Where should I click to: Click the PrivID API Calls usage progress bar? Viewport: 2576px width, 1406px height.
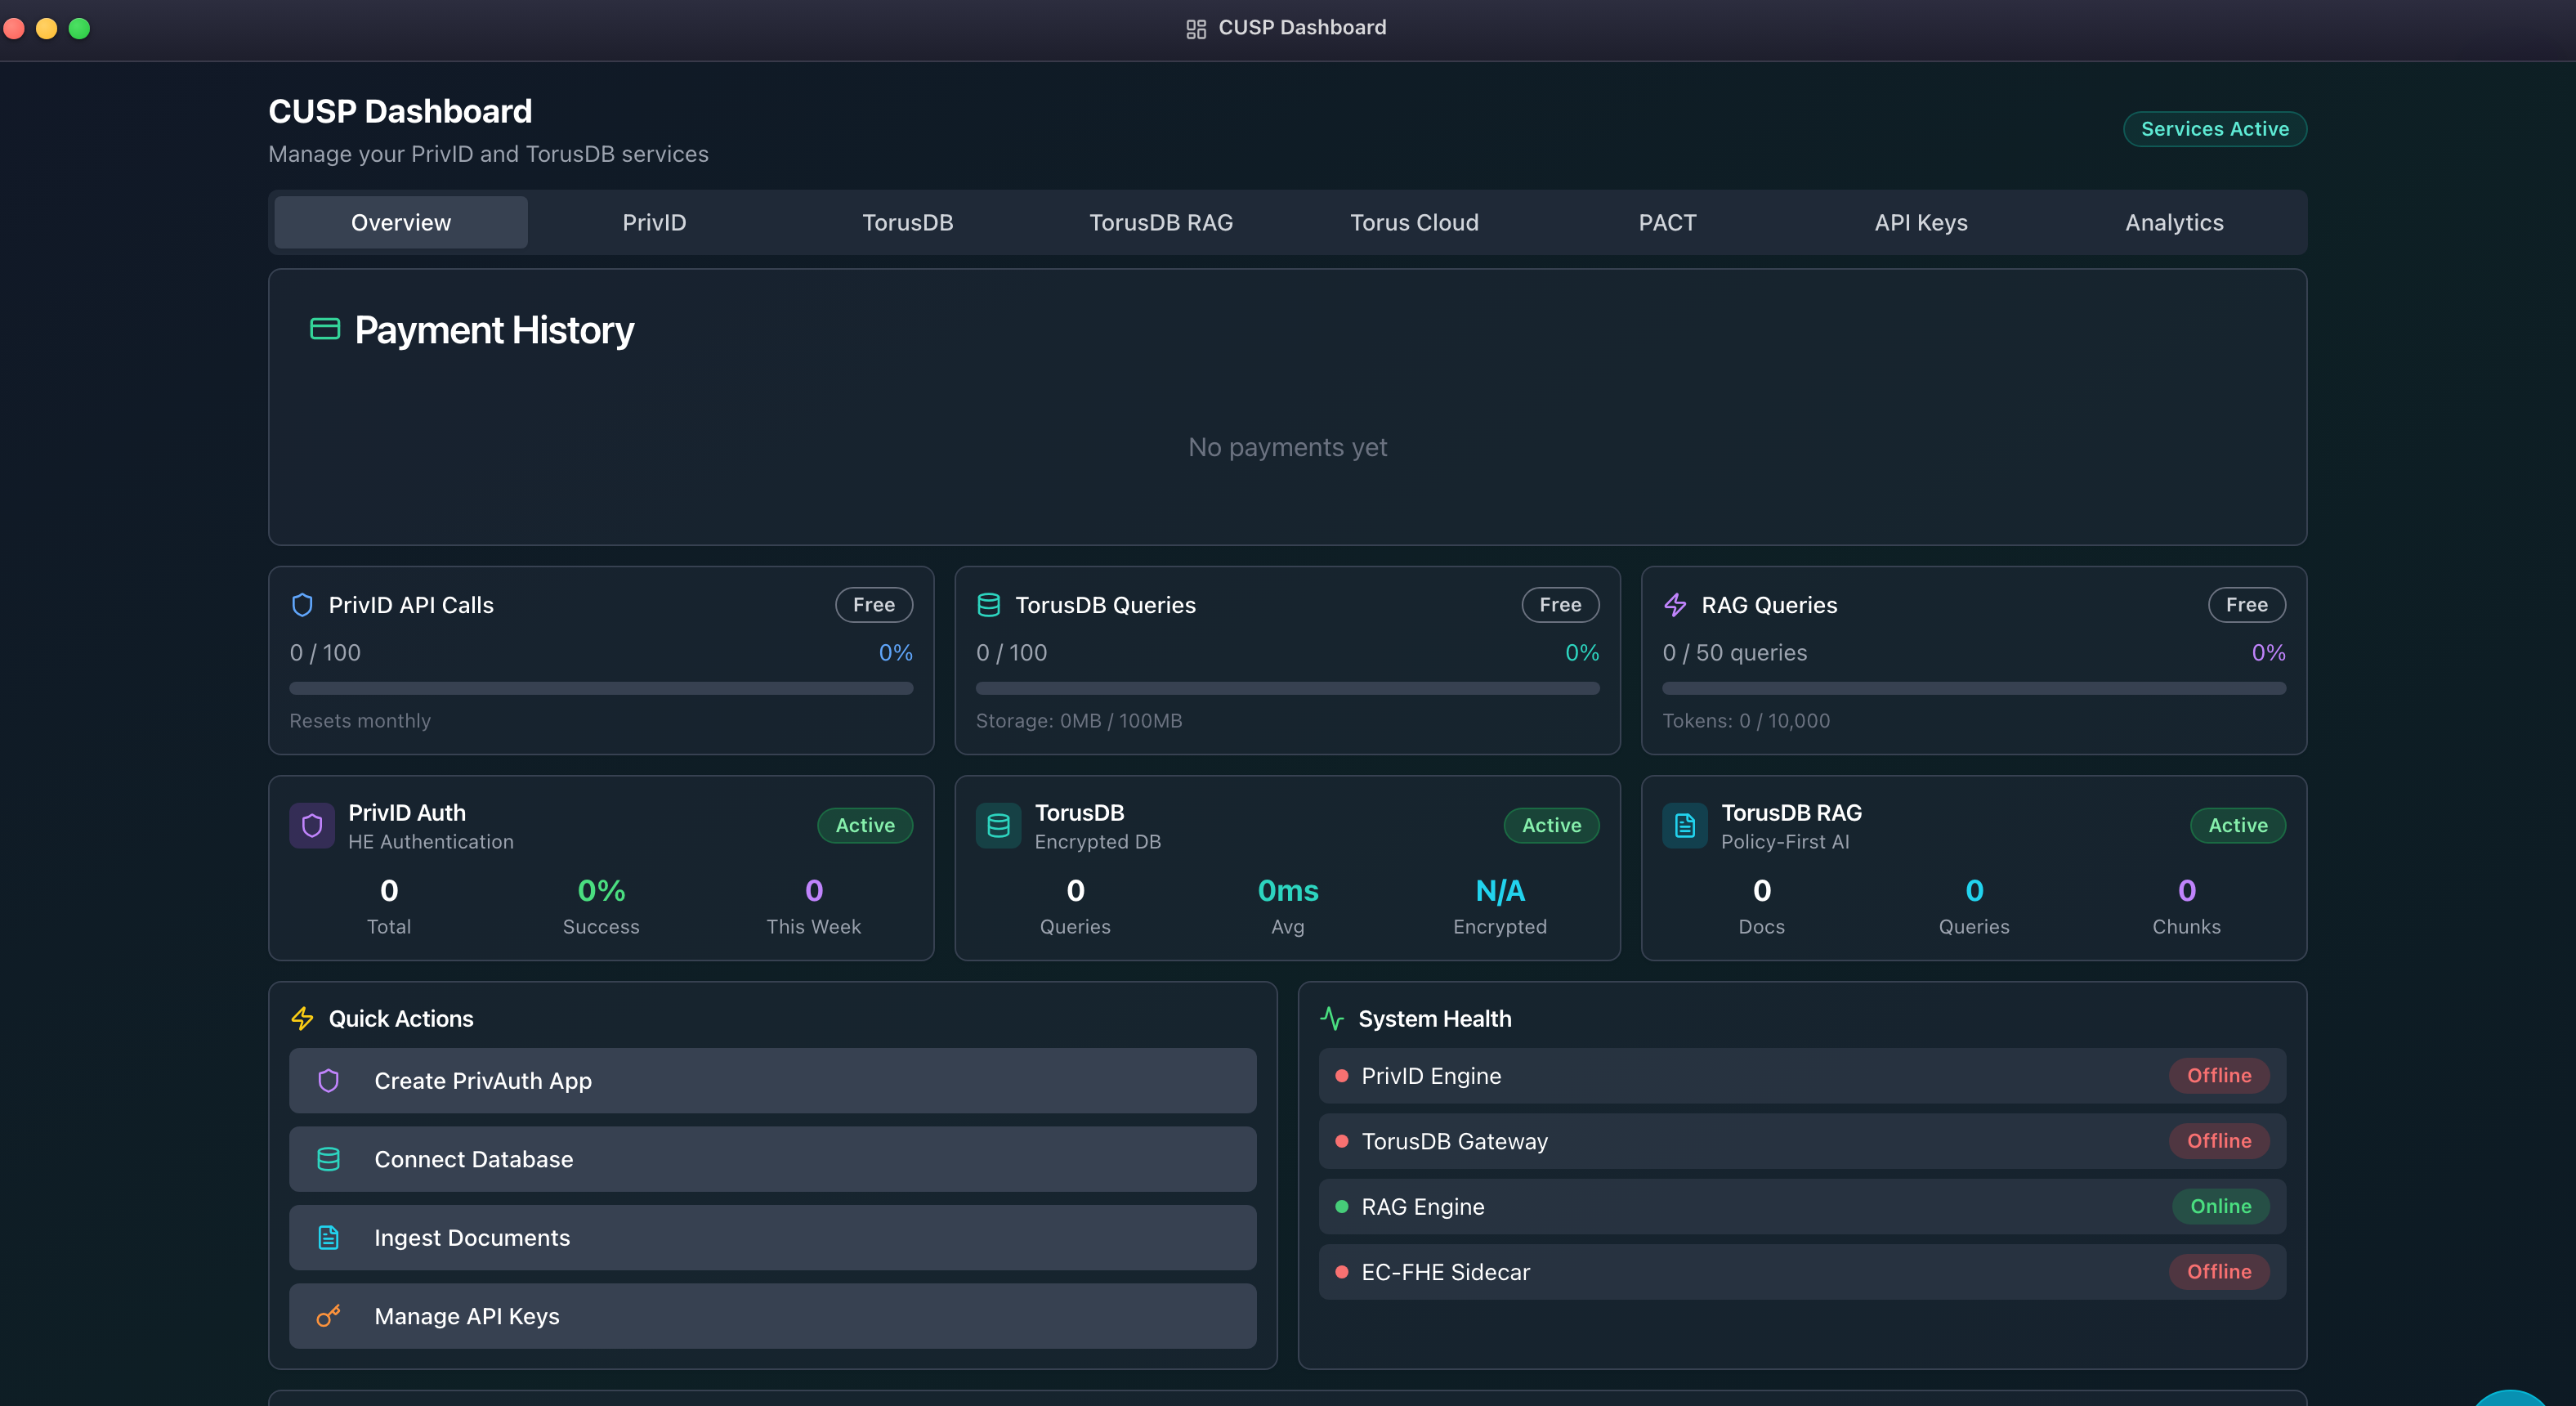click(x=601, y=688)
